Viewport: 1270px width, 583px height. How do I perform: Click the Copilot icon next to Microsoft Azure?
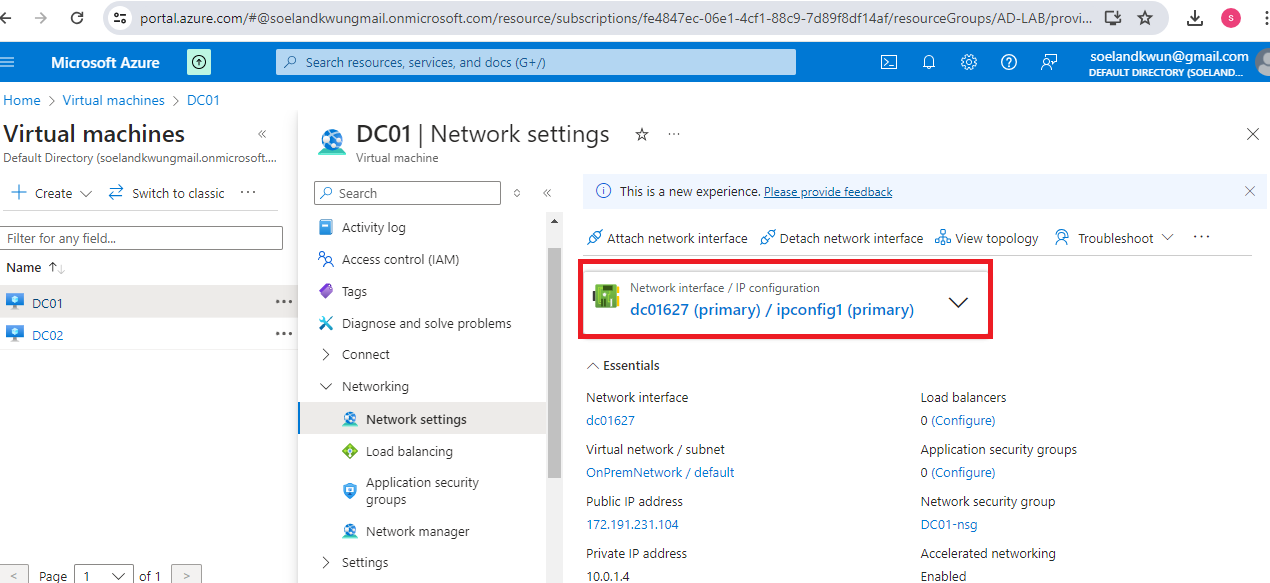tap(199, 62)
